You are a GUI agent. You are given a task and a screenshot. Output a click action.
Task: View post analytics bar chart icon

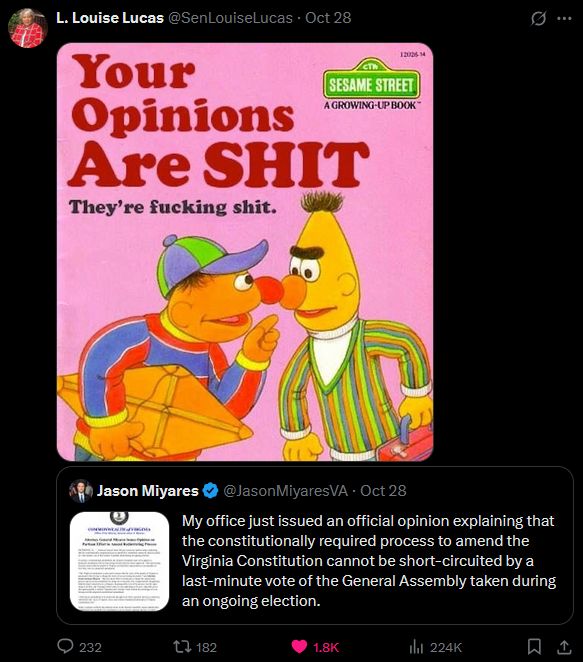416,646
